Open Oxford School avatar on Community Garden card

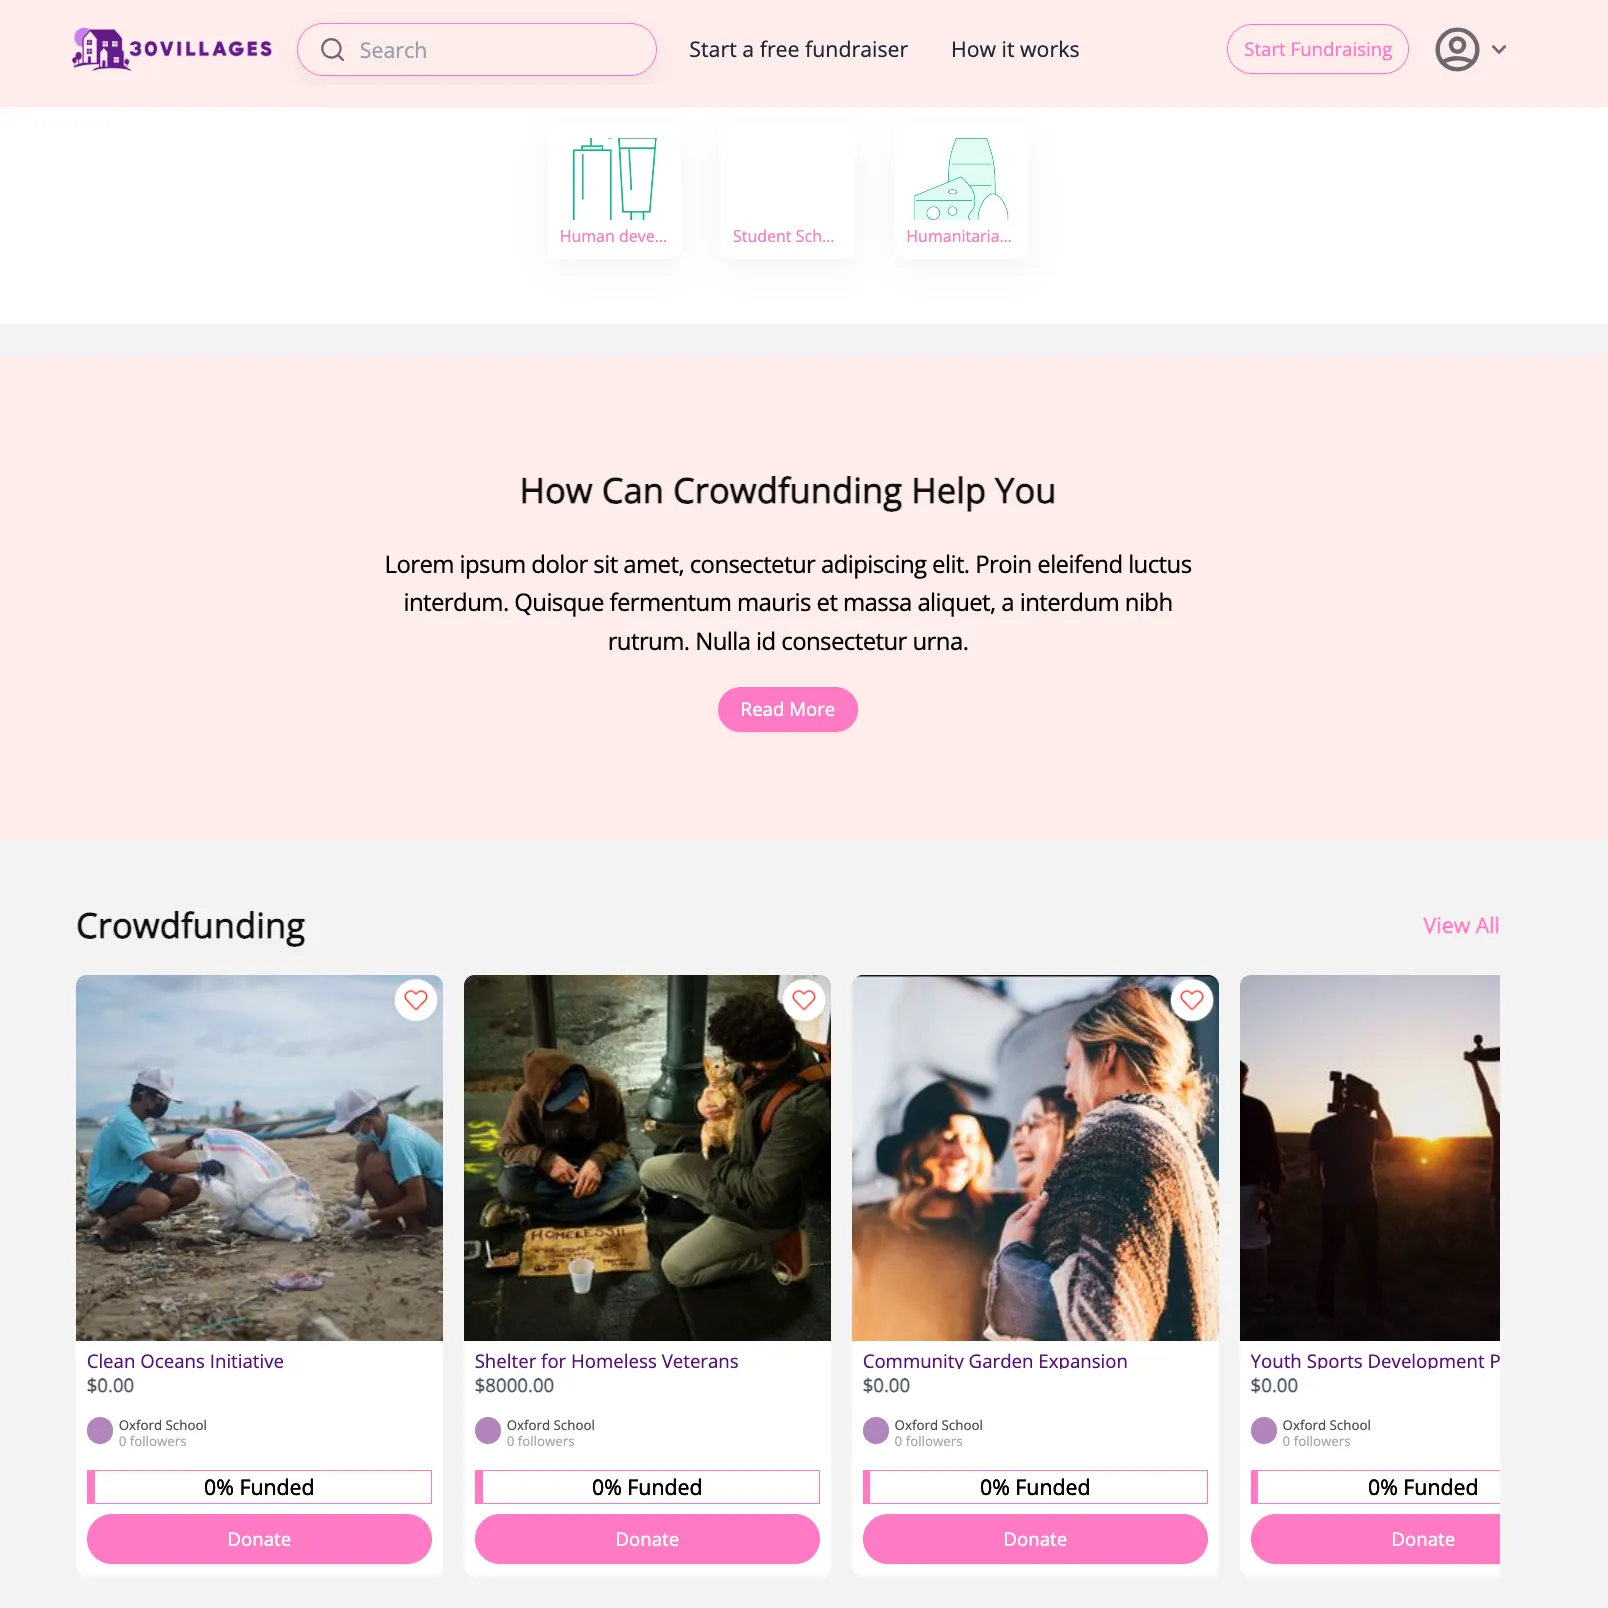pyautogui.click(x=876, y=1431)
